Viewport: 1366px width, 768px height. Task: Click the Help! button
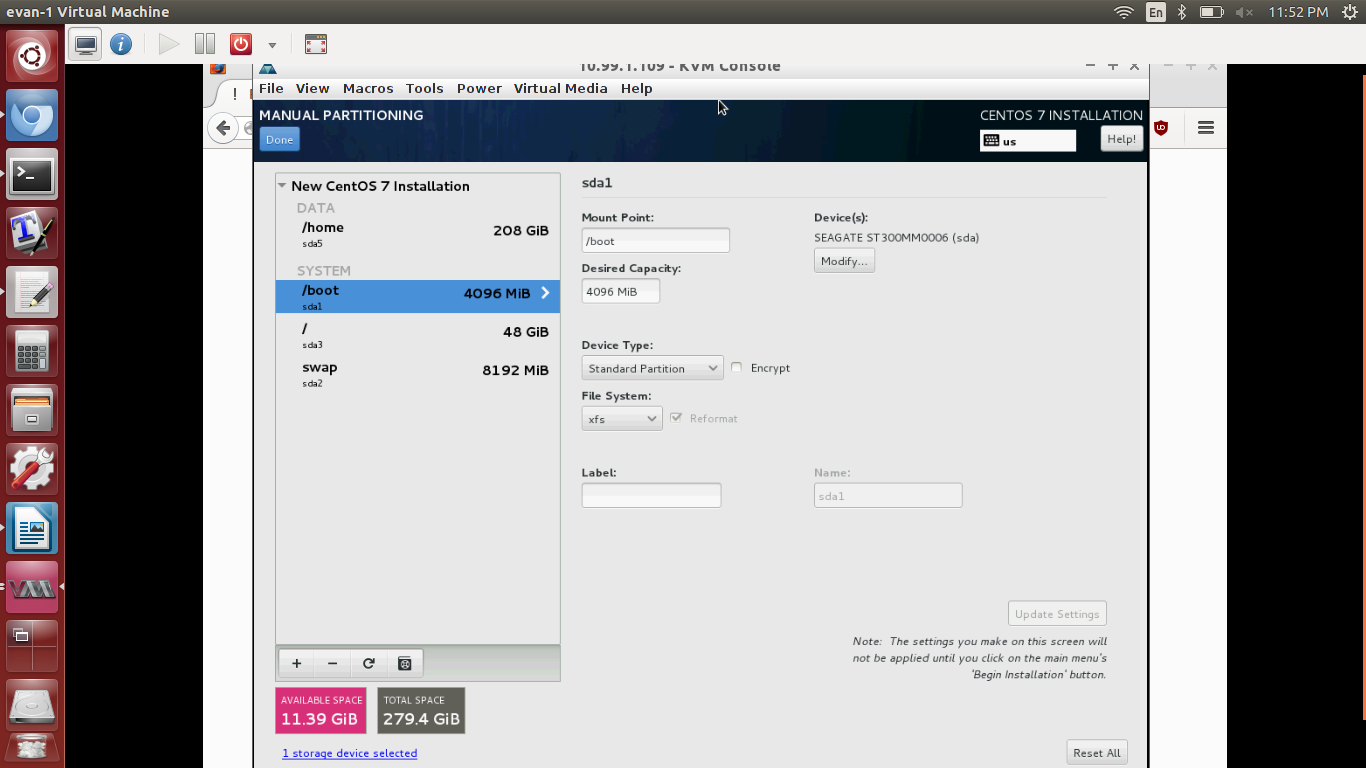pos(1122,139)
